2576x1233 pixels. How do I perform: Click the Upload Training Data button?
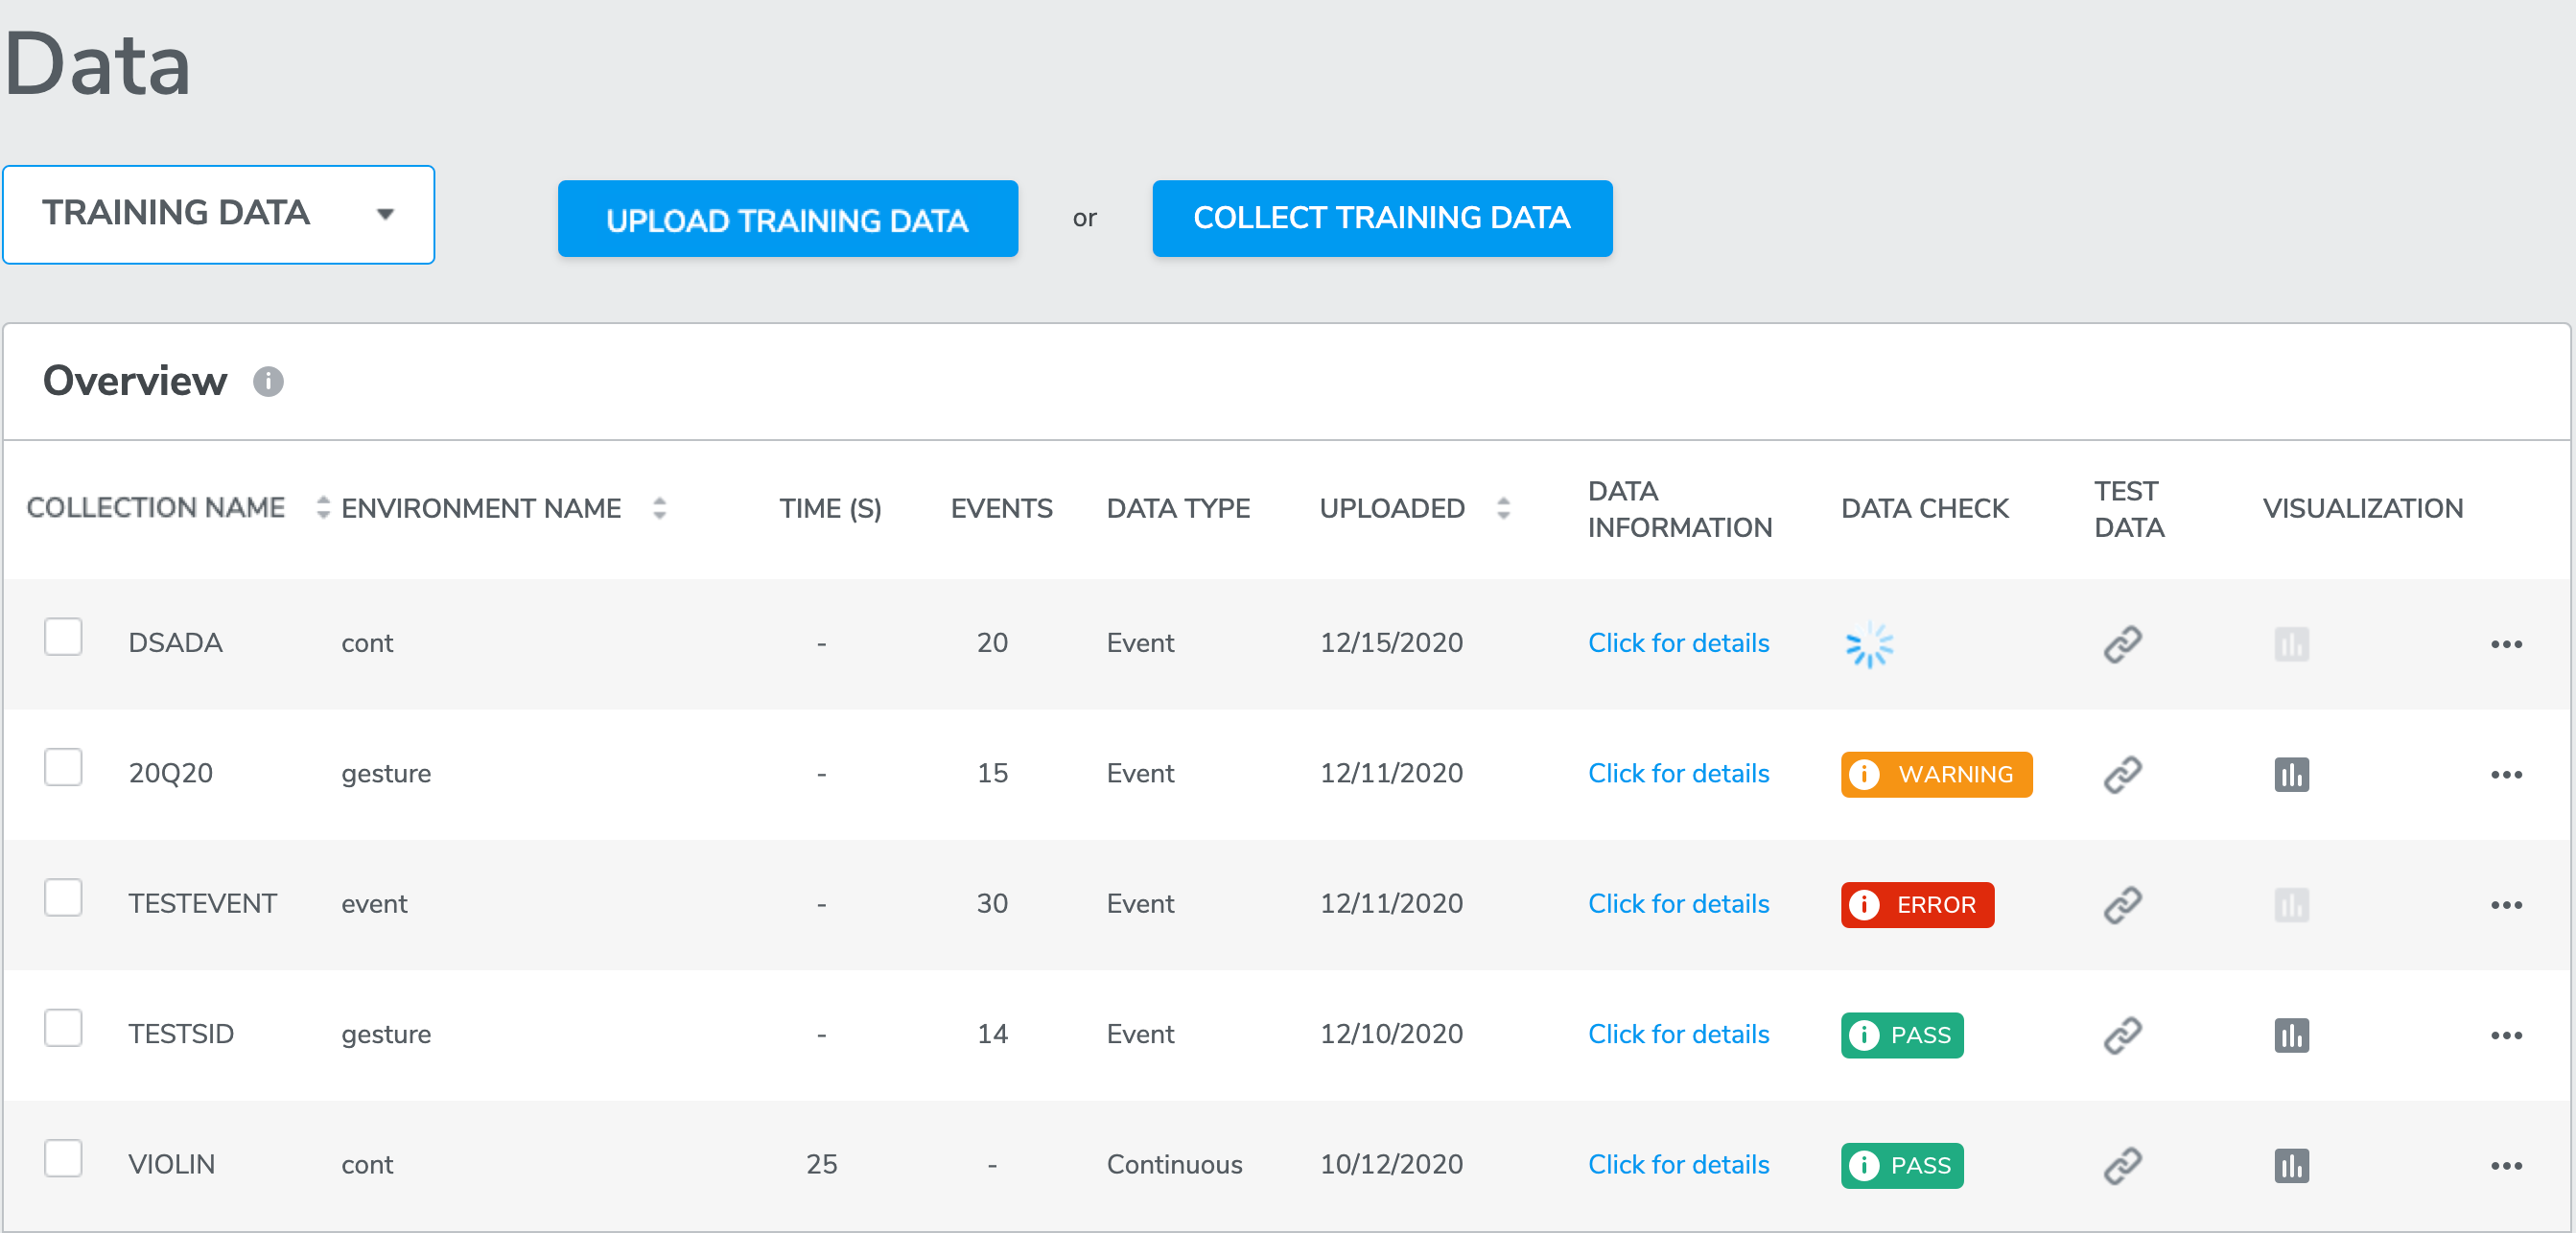pos(787,219)
